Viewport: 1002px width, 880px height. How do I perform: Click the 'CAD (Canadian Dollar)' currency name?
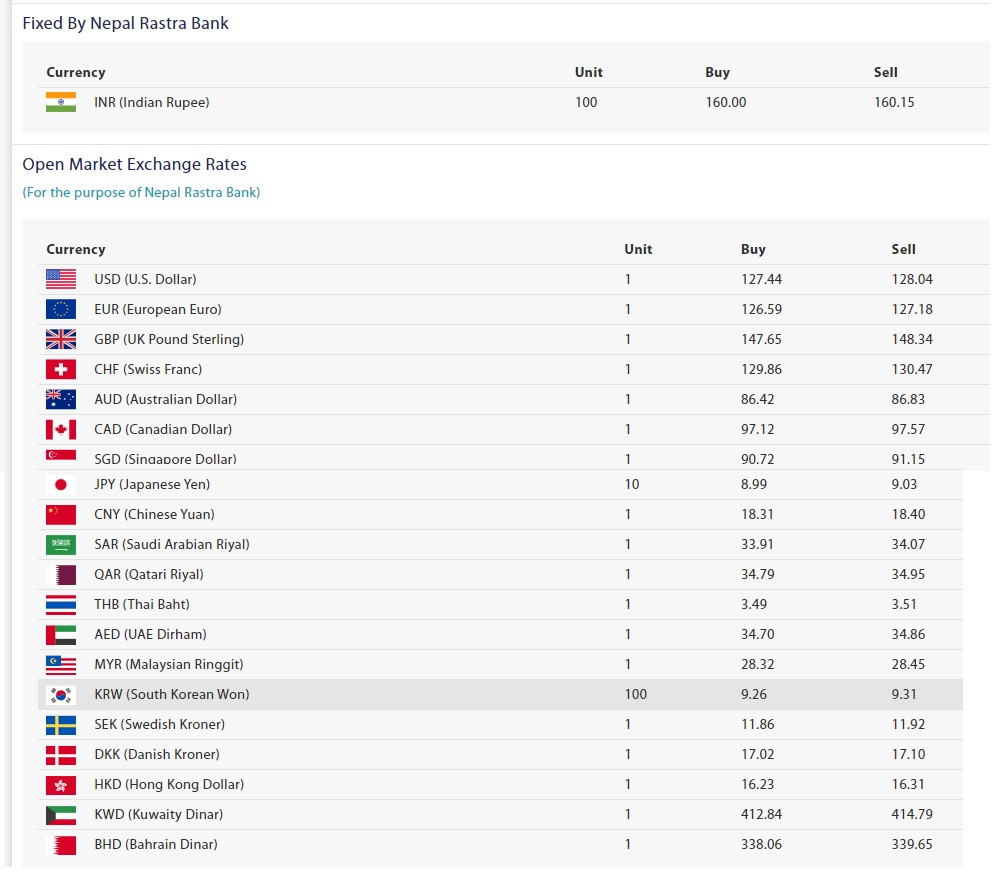(163, 429)
